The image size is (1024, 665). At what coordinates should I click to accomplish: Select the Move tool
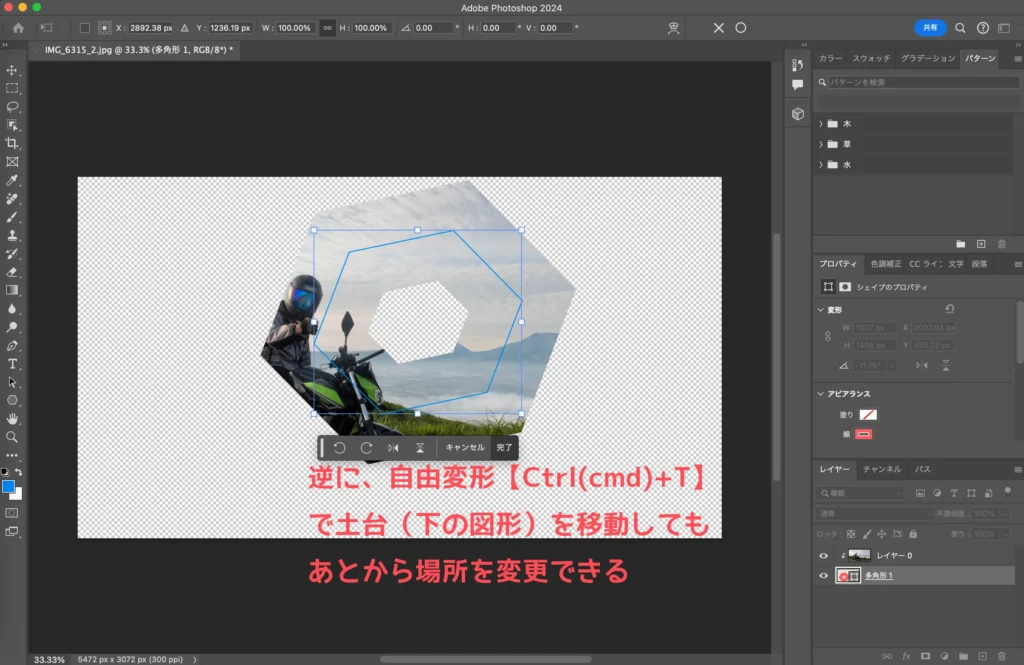coord(12,70)
